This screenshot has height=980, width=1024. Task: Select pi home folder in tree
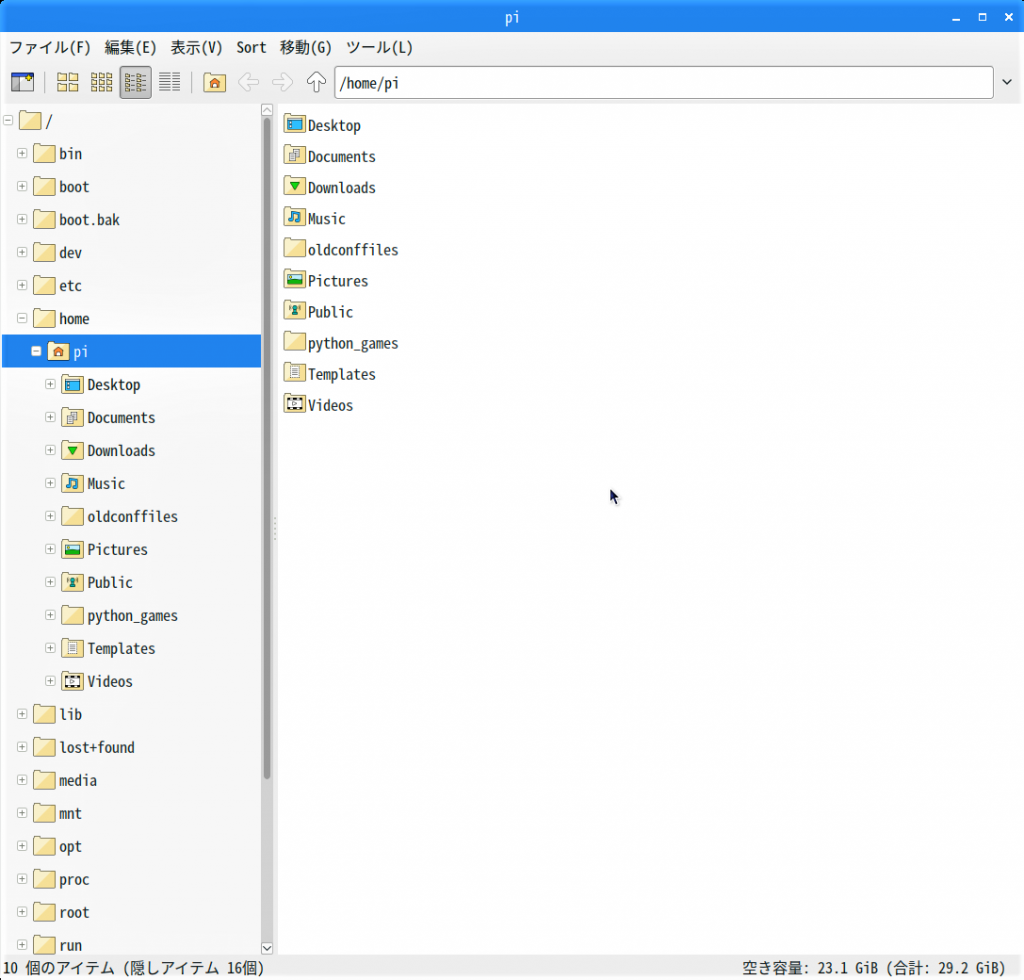(x=132, y=351)
